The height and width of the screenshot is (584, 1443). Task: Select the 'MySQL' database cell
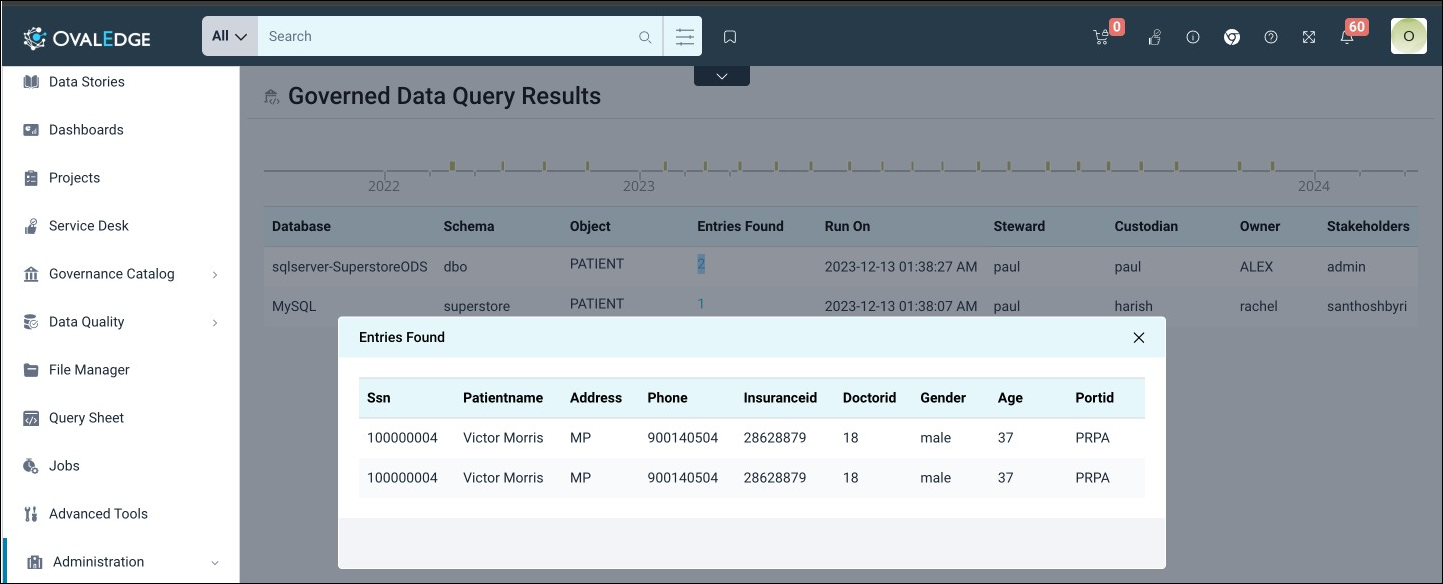coord(294,306)
